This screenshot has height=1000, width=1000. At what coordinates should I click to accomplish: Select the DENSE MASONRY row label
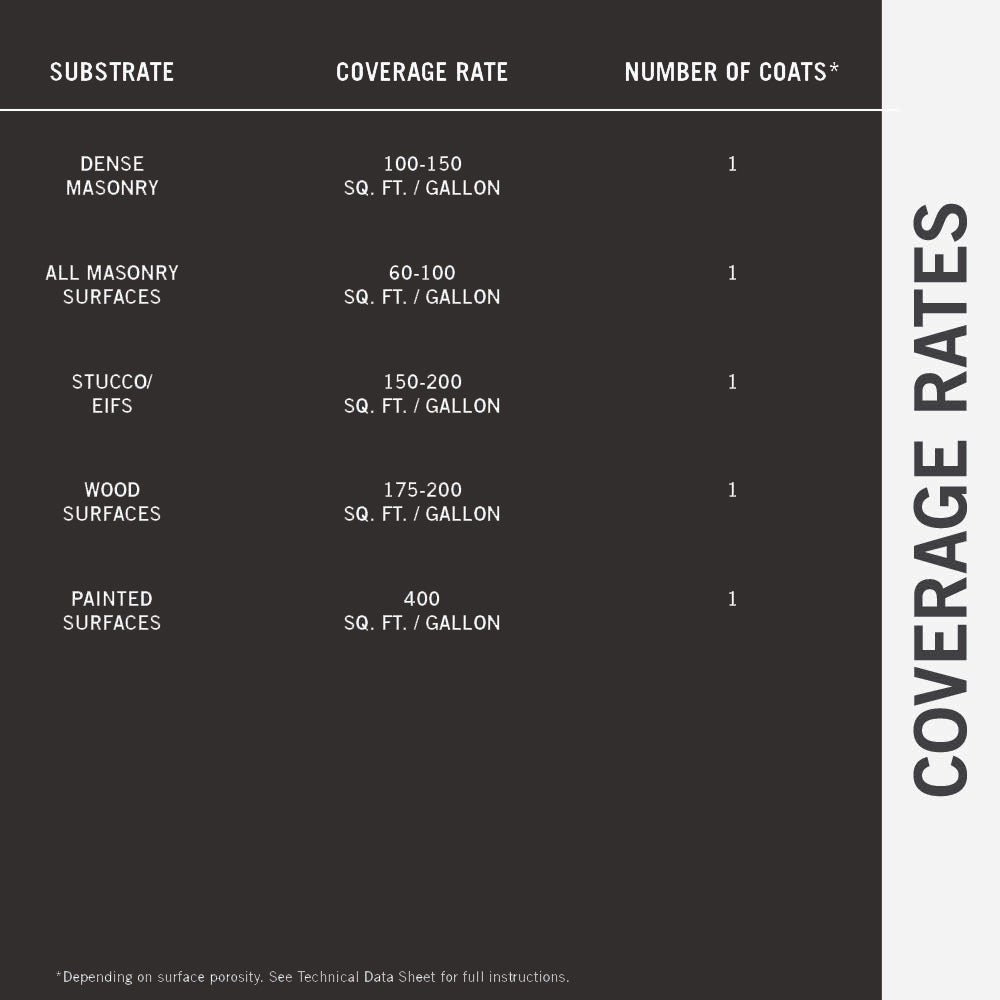pyautogui.click(x=112, y=176)
